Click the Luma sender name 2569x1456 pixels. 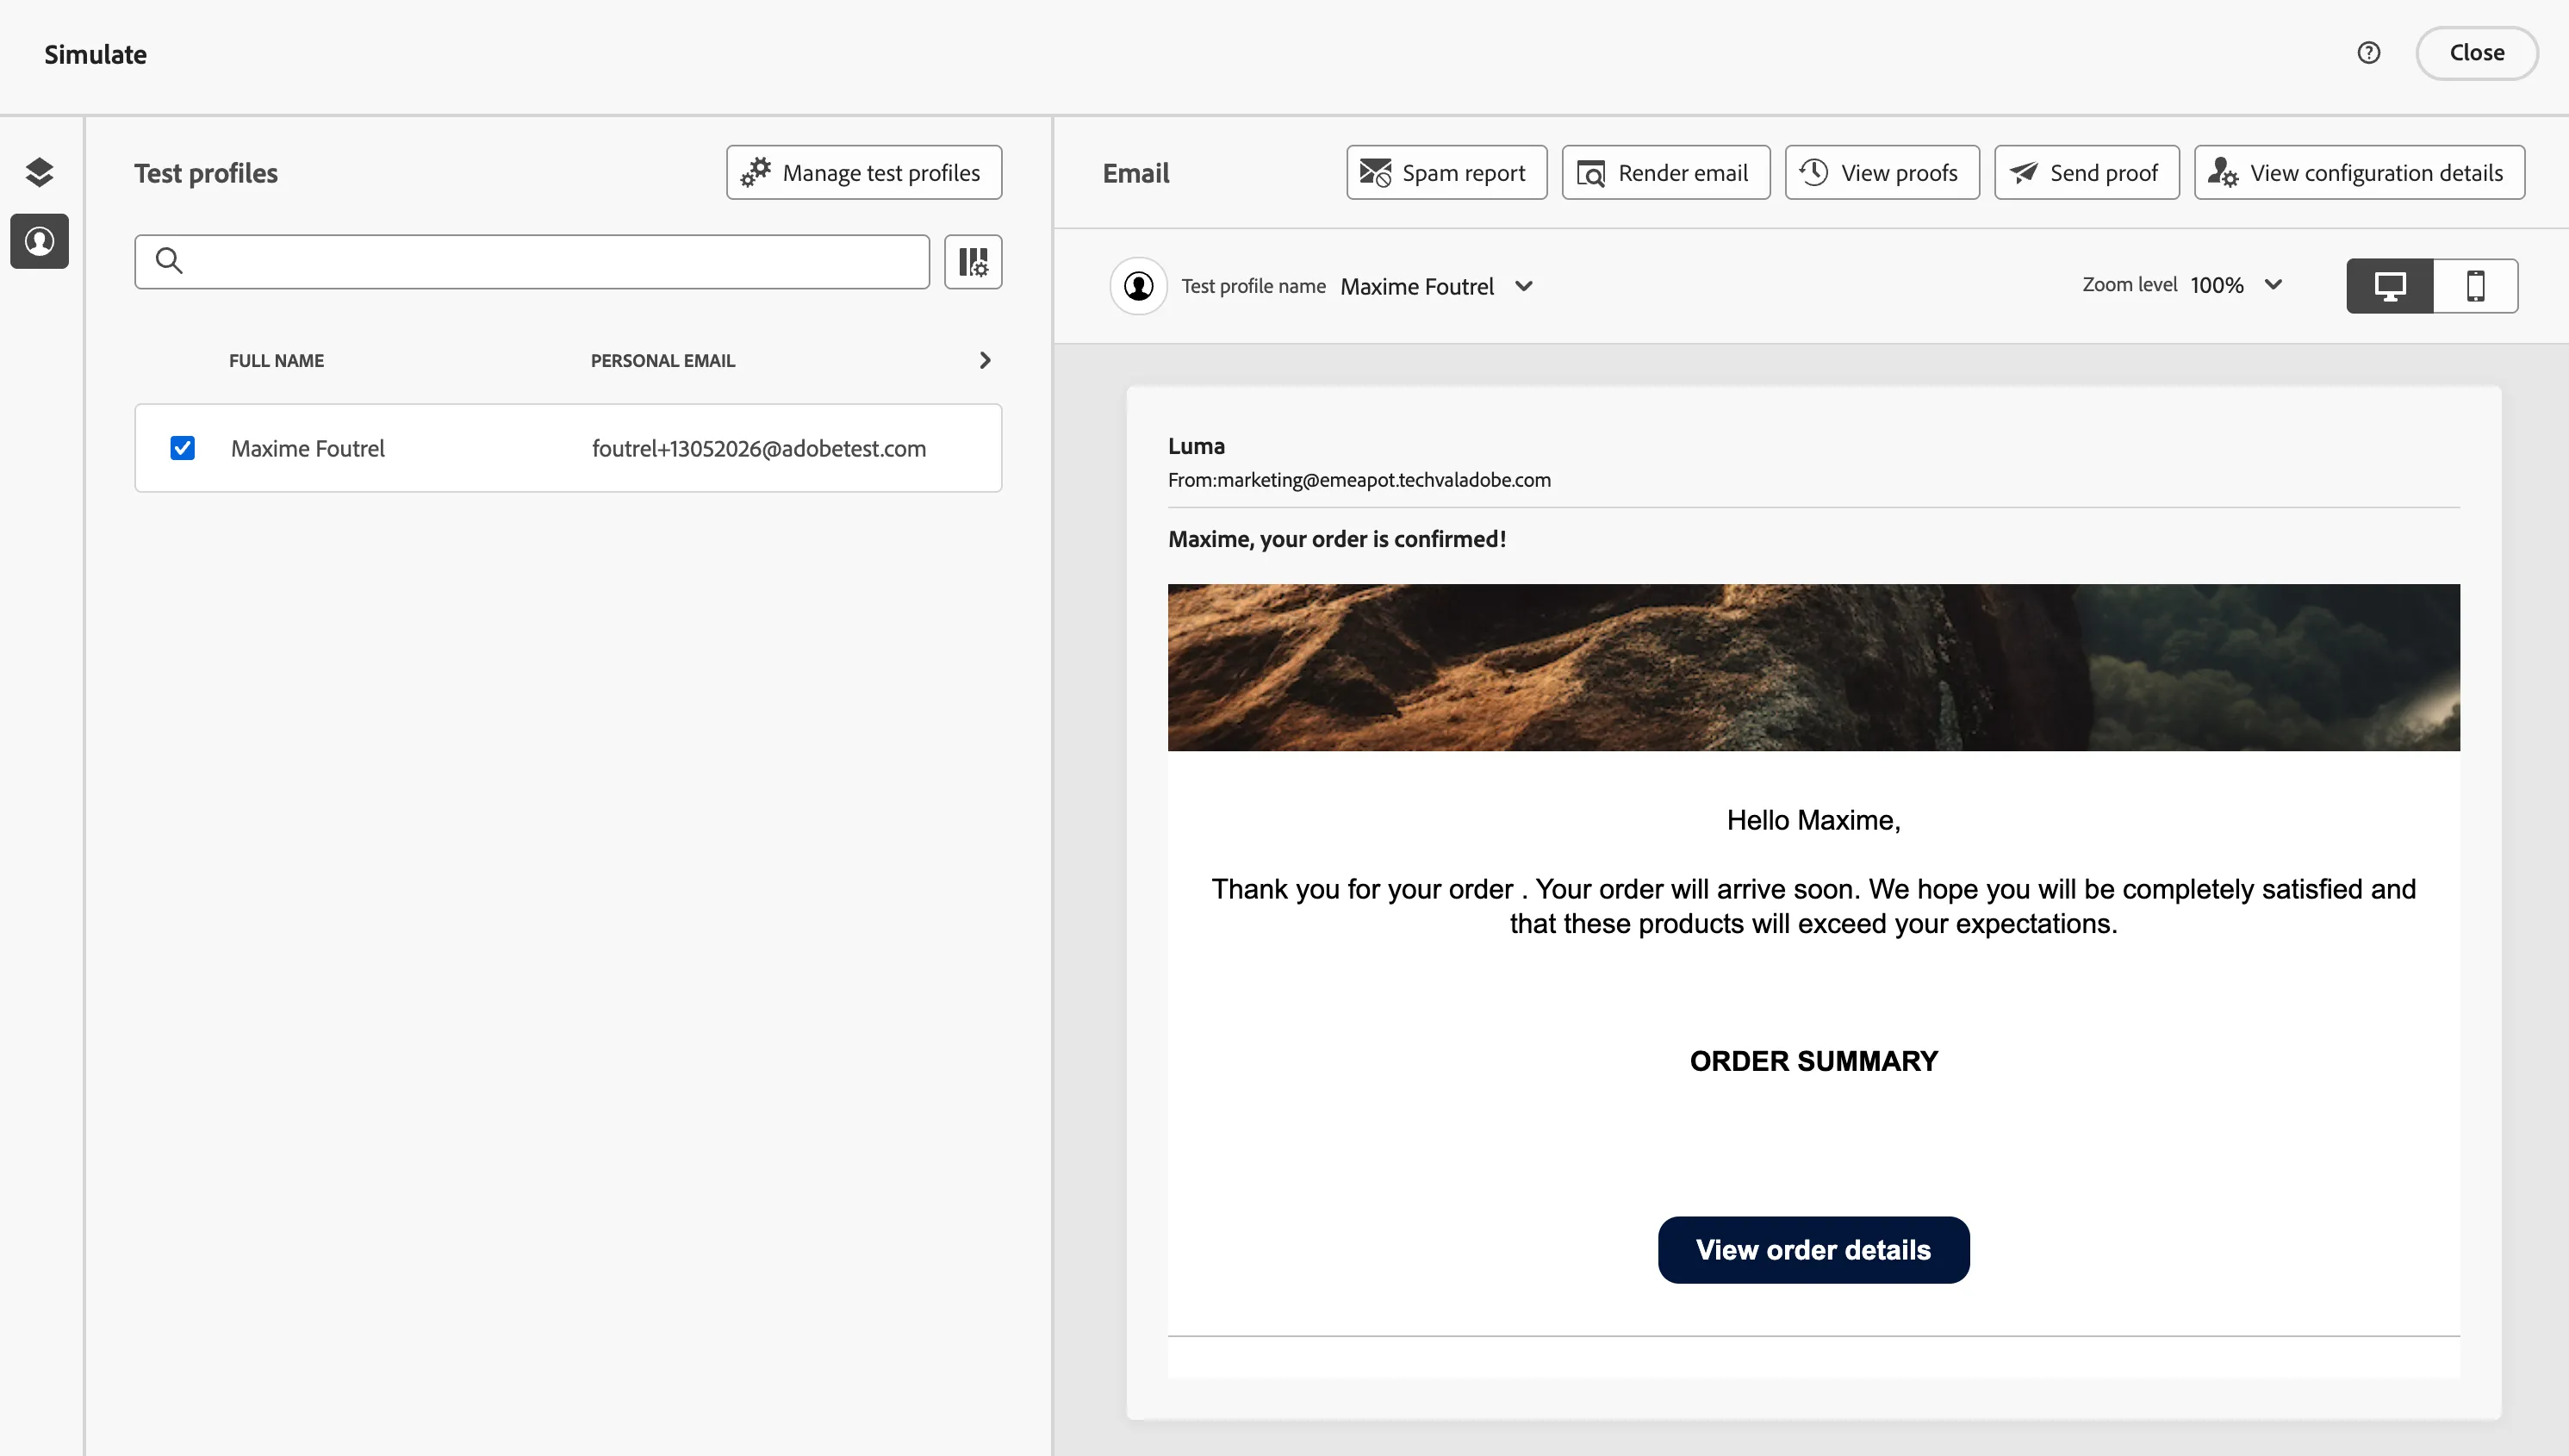pyautogui.click(x=1196, y=446)
